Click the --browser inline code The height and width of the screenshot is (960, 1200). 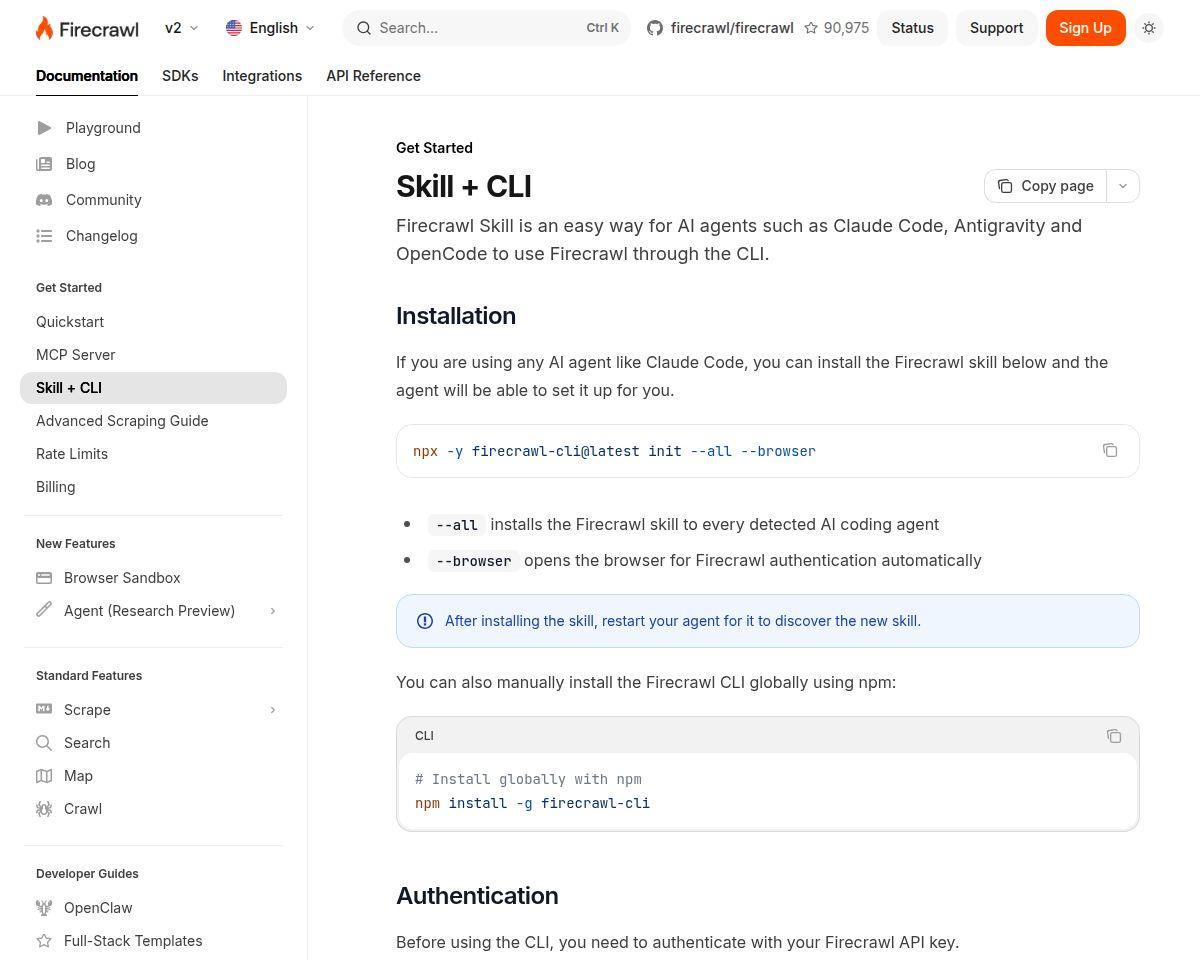(474, 561)
